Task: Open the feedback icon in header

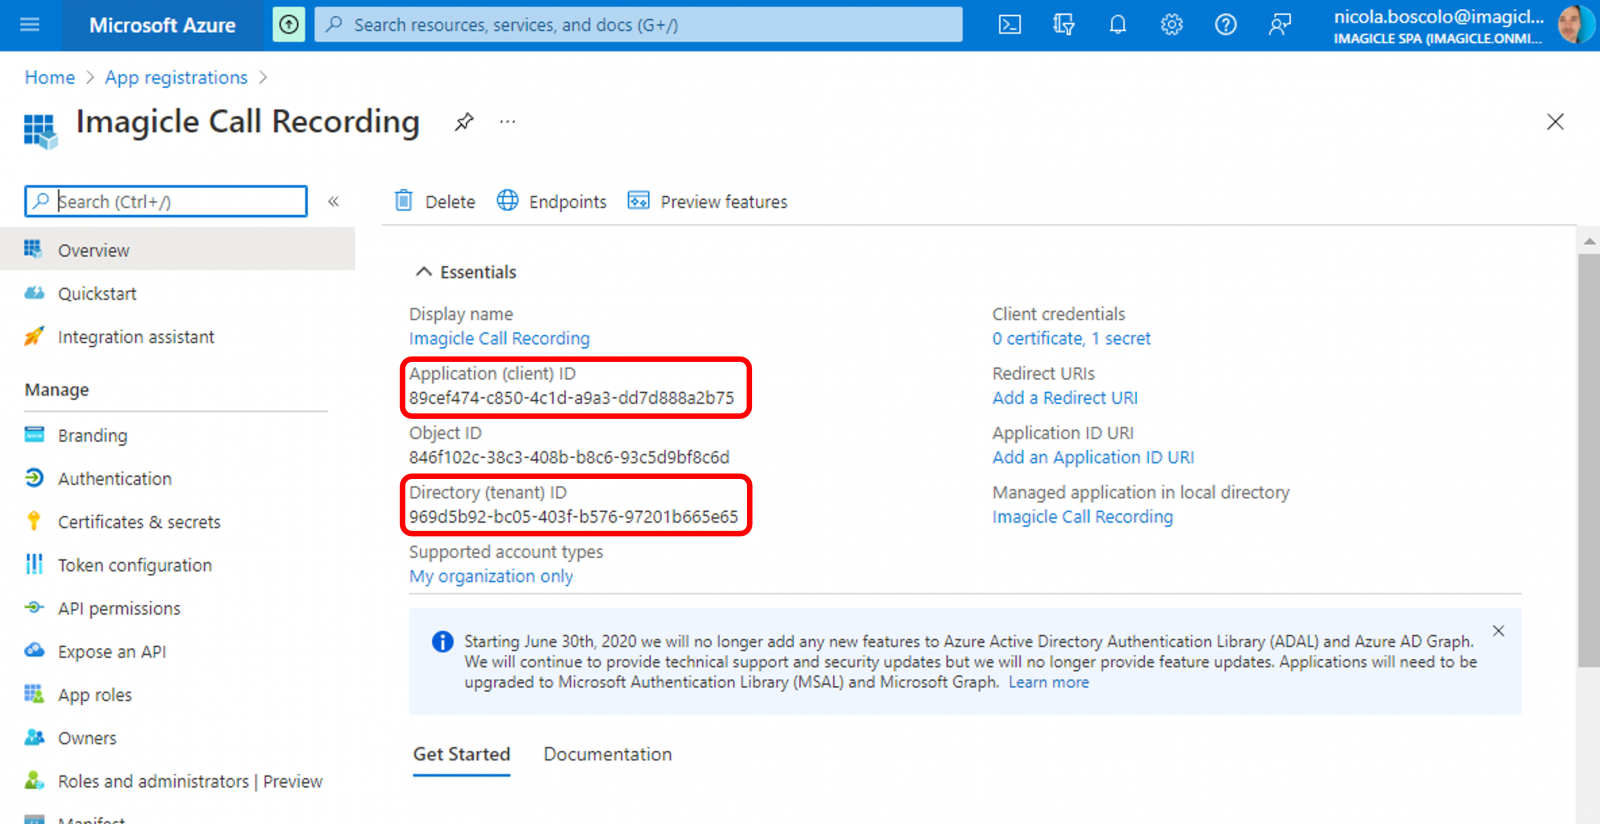Action: (1280, 25)
